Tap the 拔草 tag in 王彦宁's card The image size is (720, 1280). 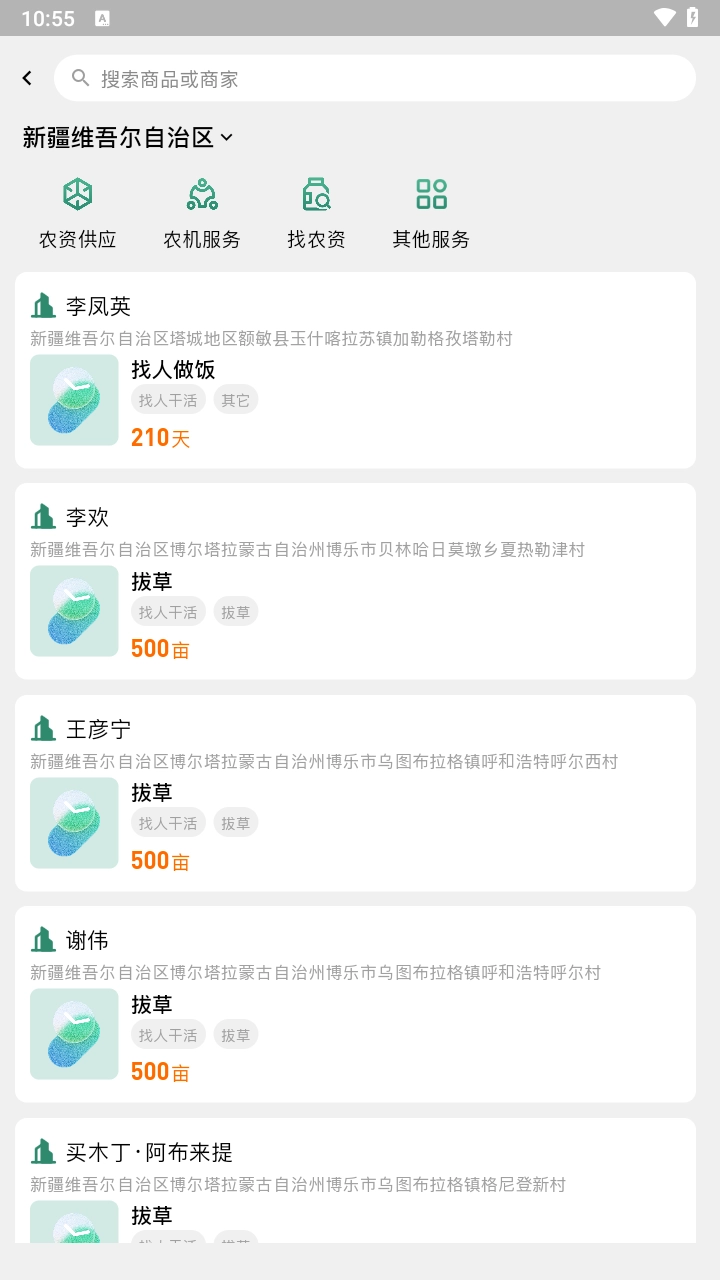pyautogui.click(x=236, y=823)
